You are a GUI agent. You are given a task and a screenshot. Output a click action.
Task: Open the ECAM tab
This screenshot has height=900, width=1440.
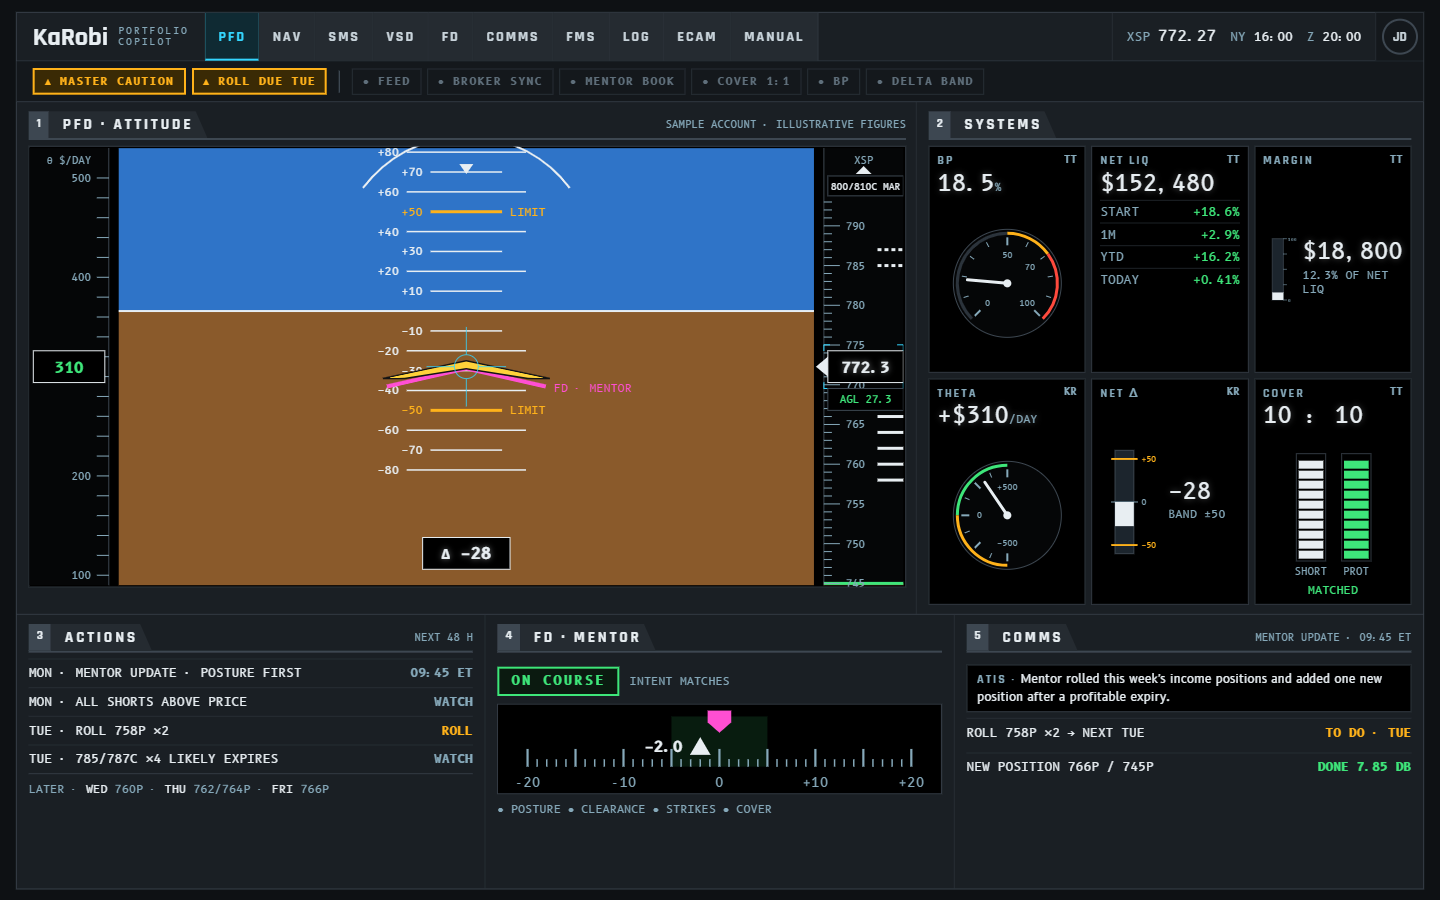[696, 37]
